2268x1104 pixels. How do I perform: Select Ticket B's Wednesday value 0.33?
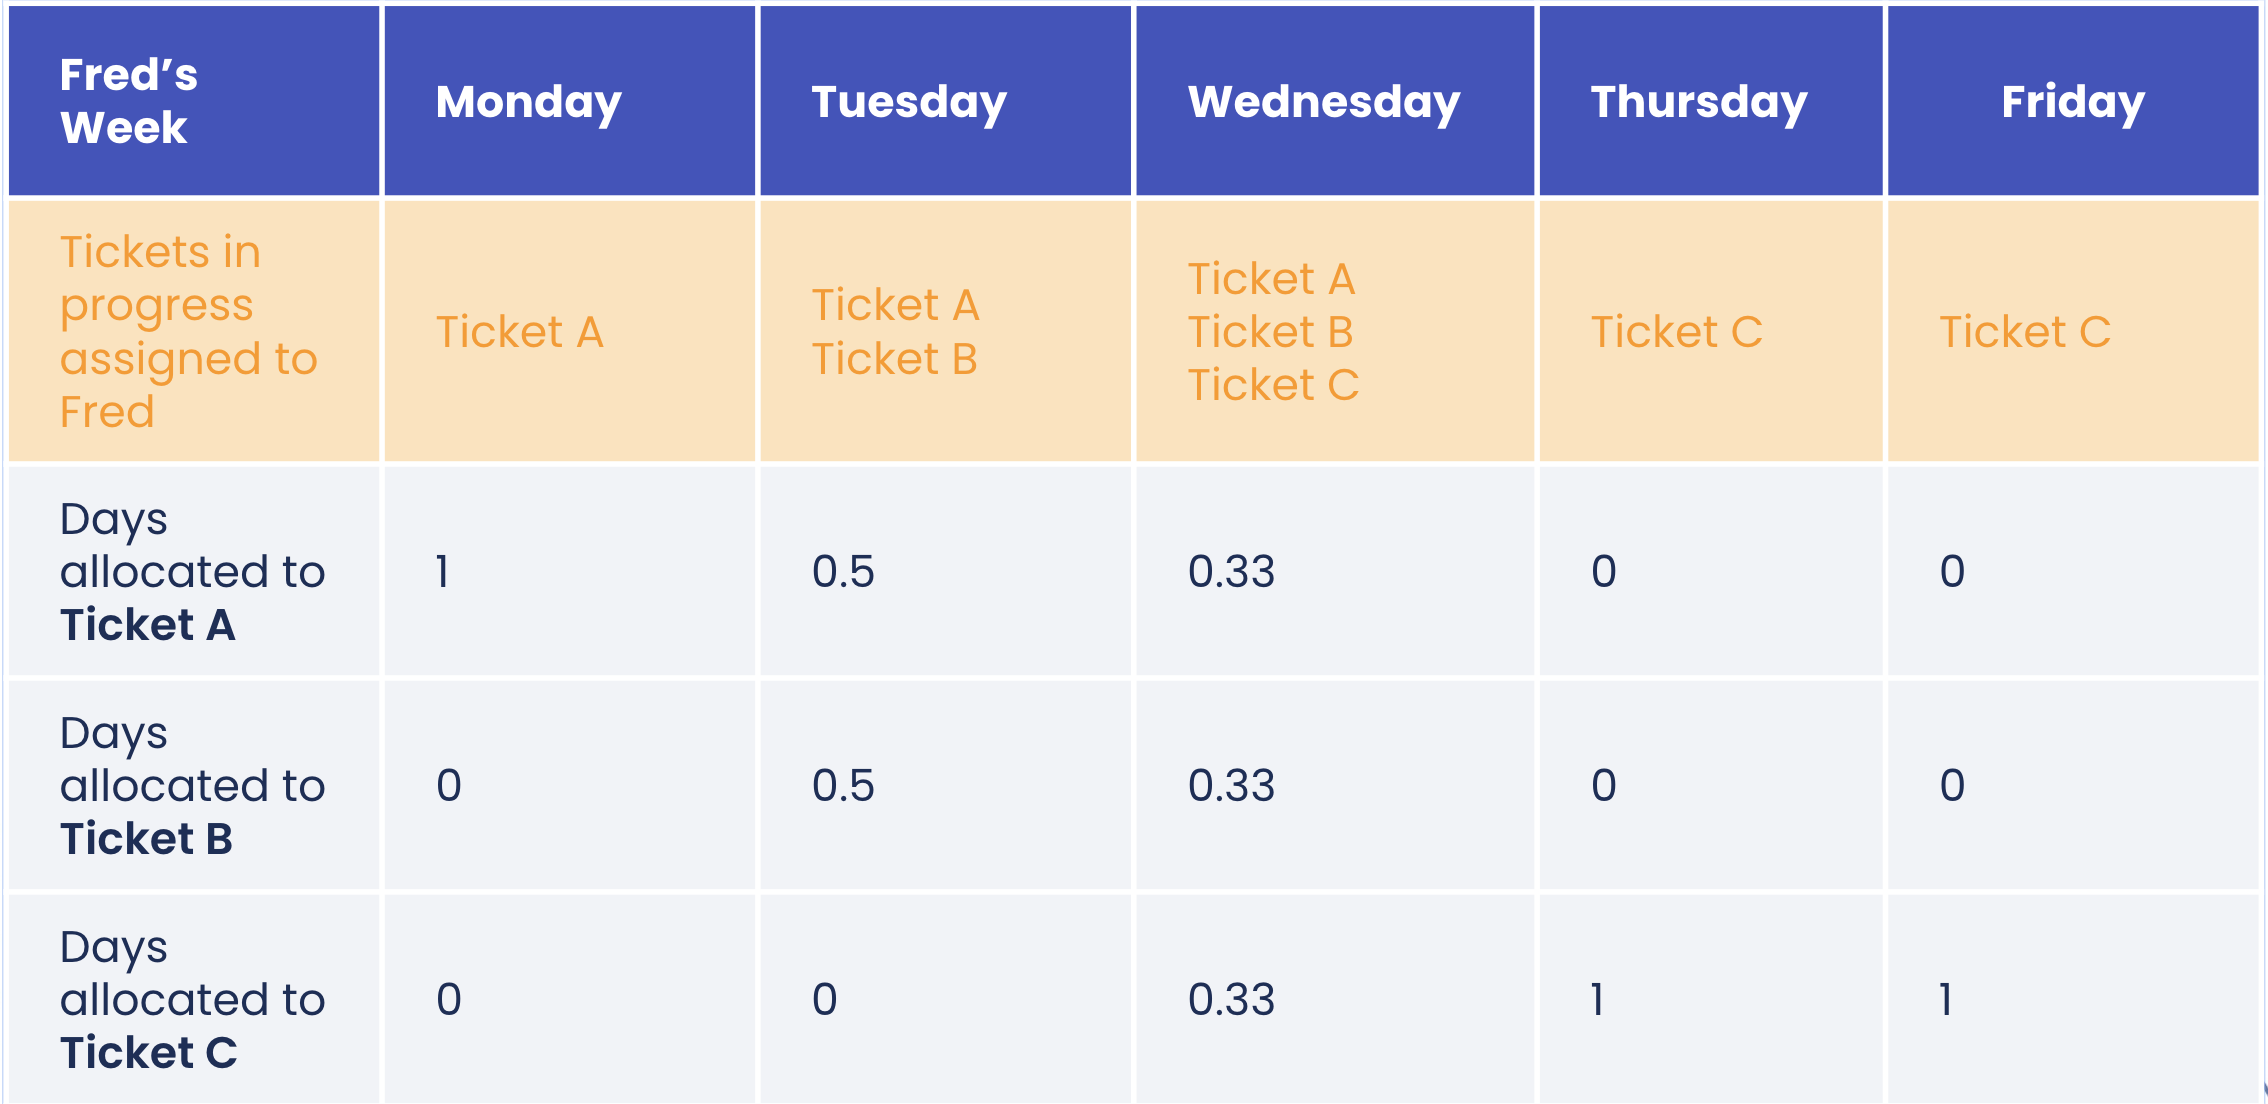(1231, 785)
